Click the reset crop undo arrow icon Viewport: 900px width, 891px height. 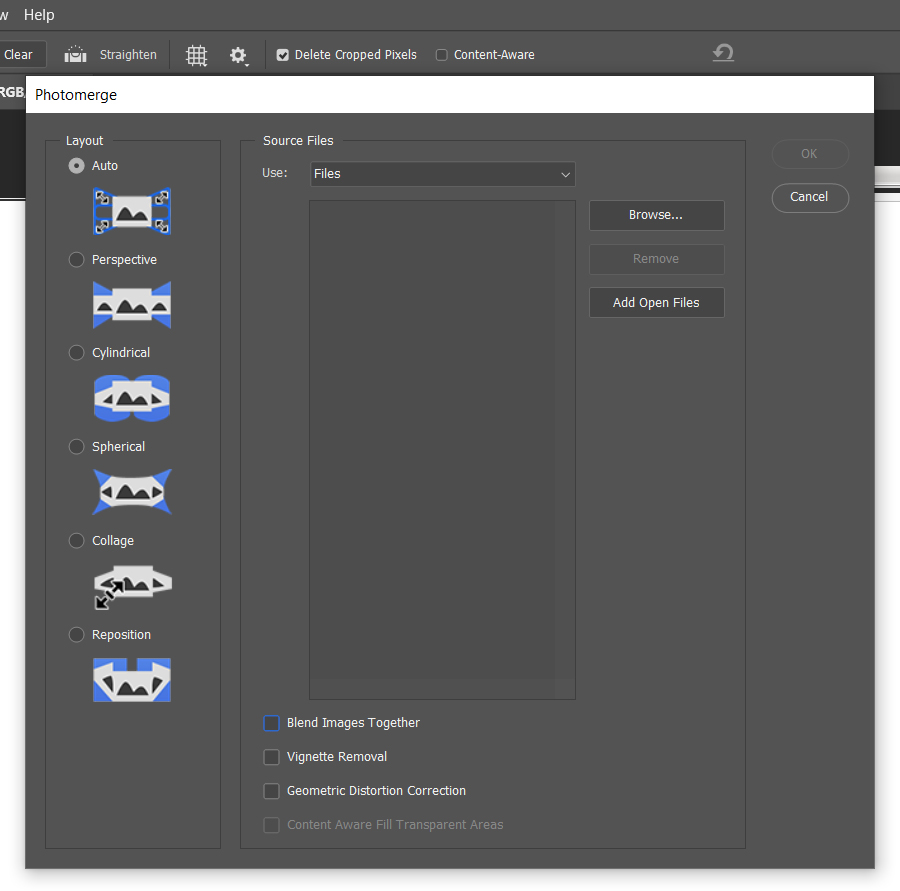point(723,54)
